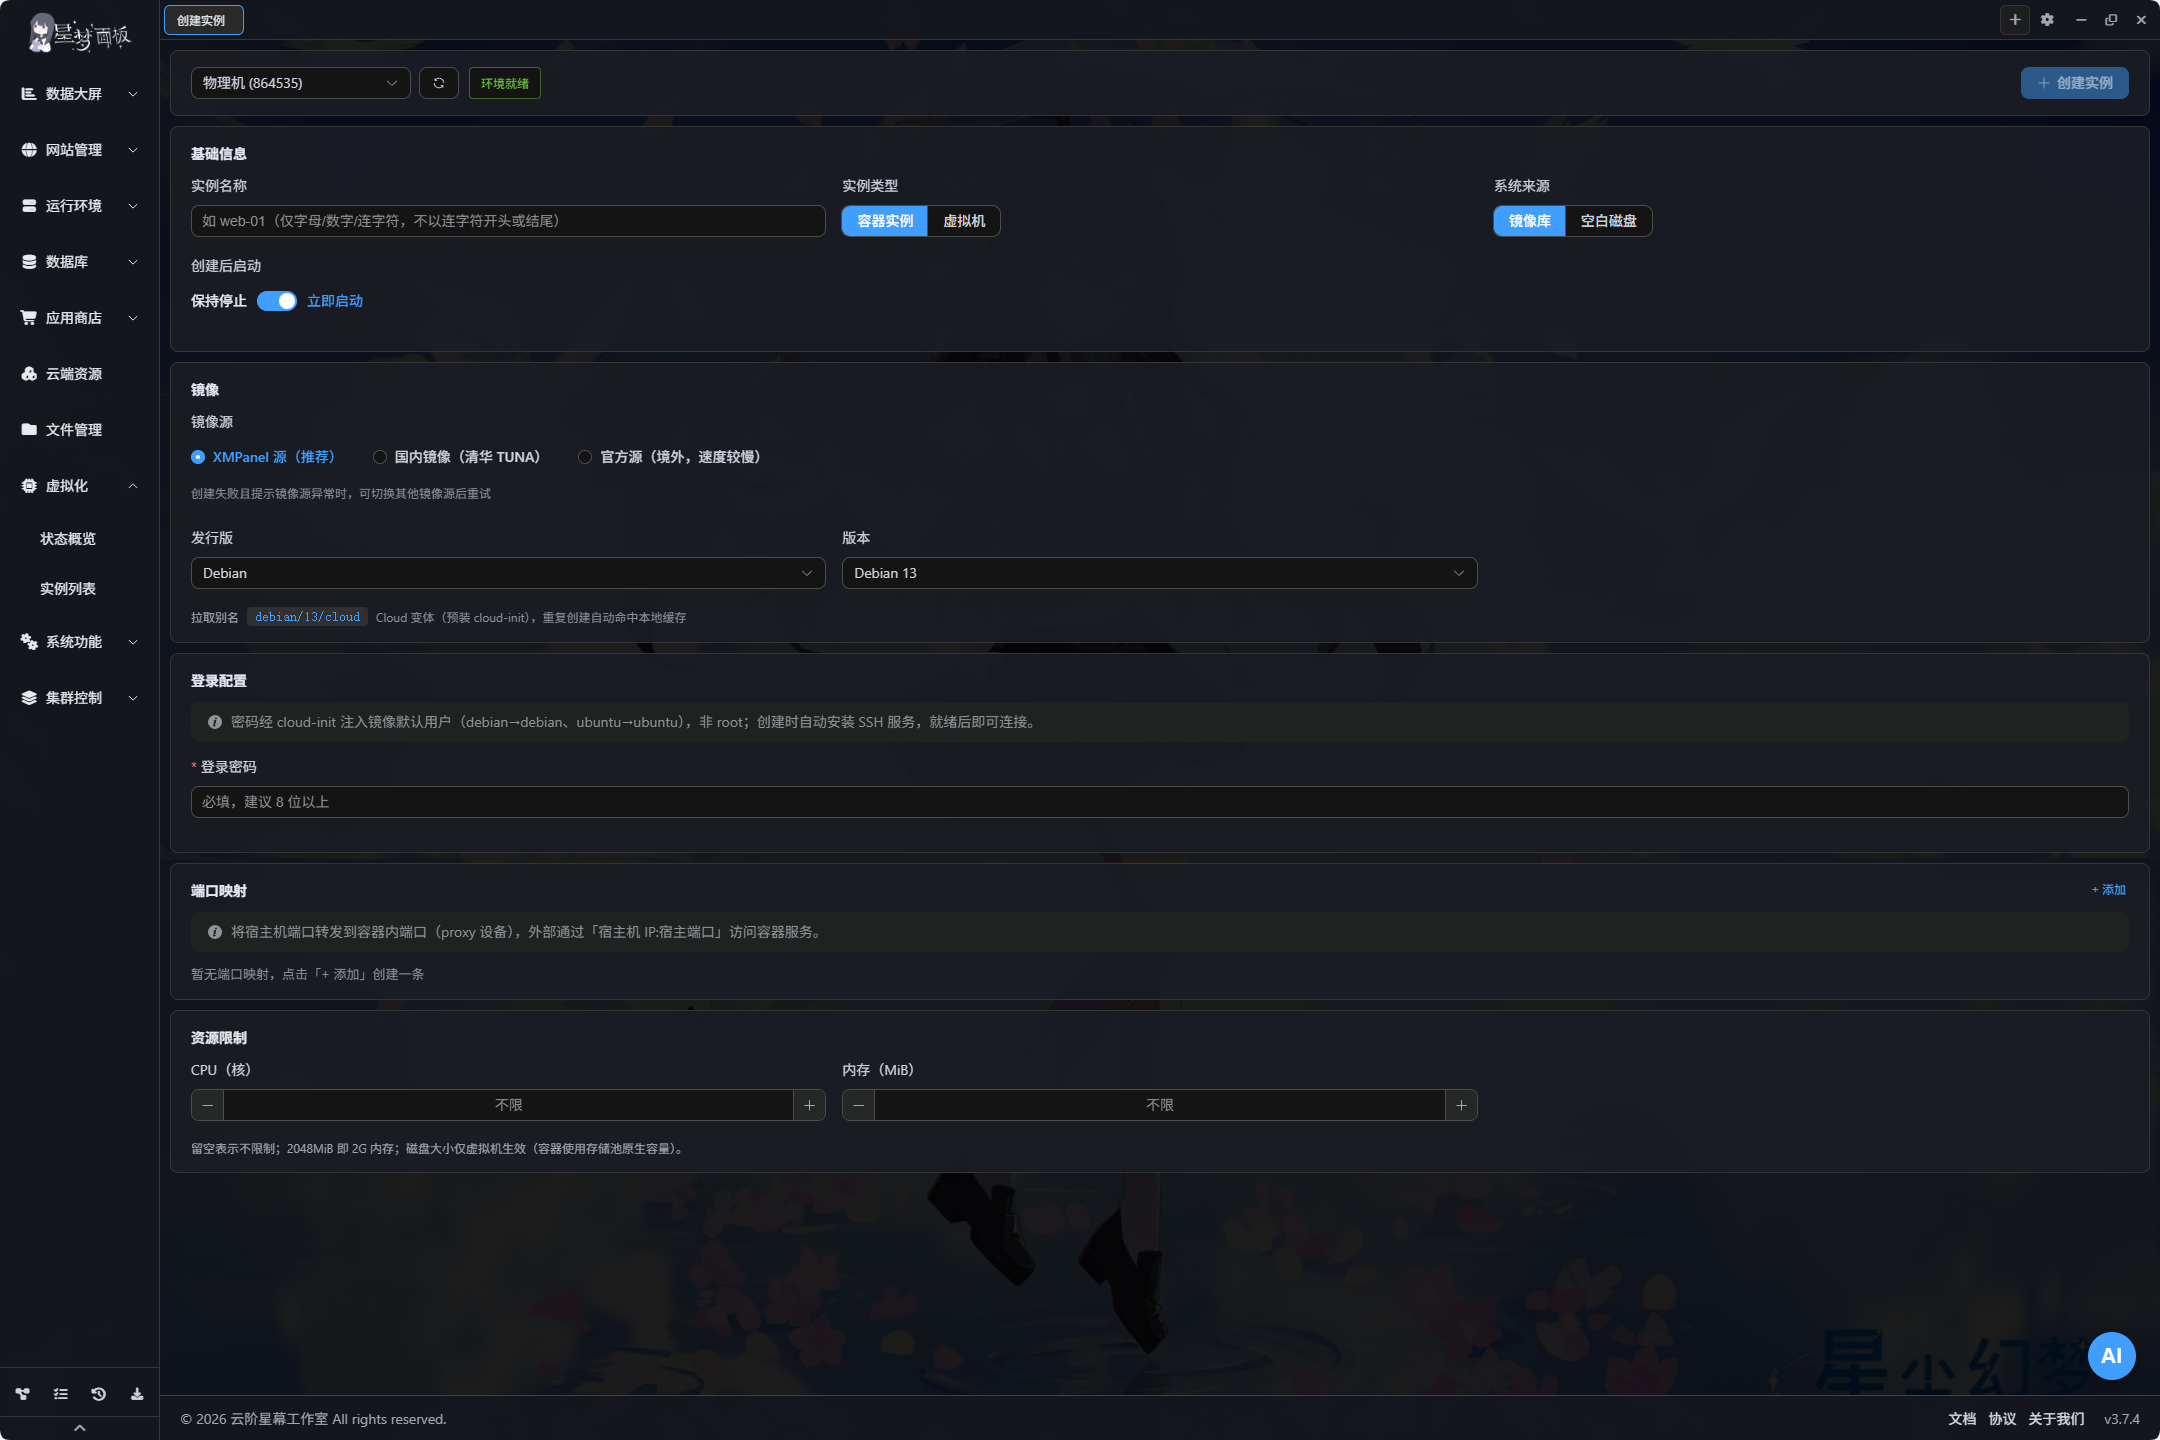Screen dimensions: 2160x1440
Task: Switch instance type to 虚拟机
Action: [x=964, y=221]
